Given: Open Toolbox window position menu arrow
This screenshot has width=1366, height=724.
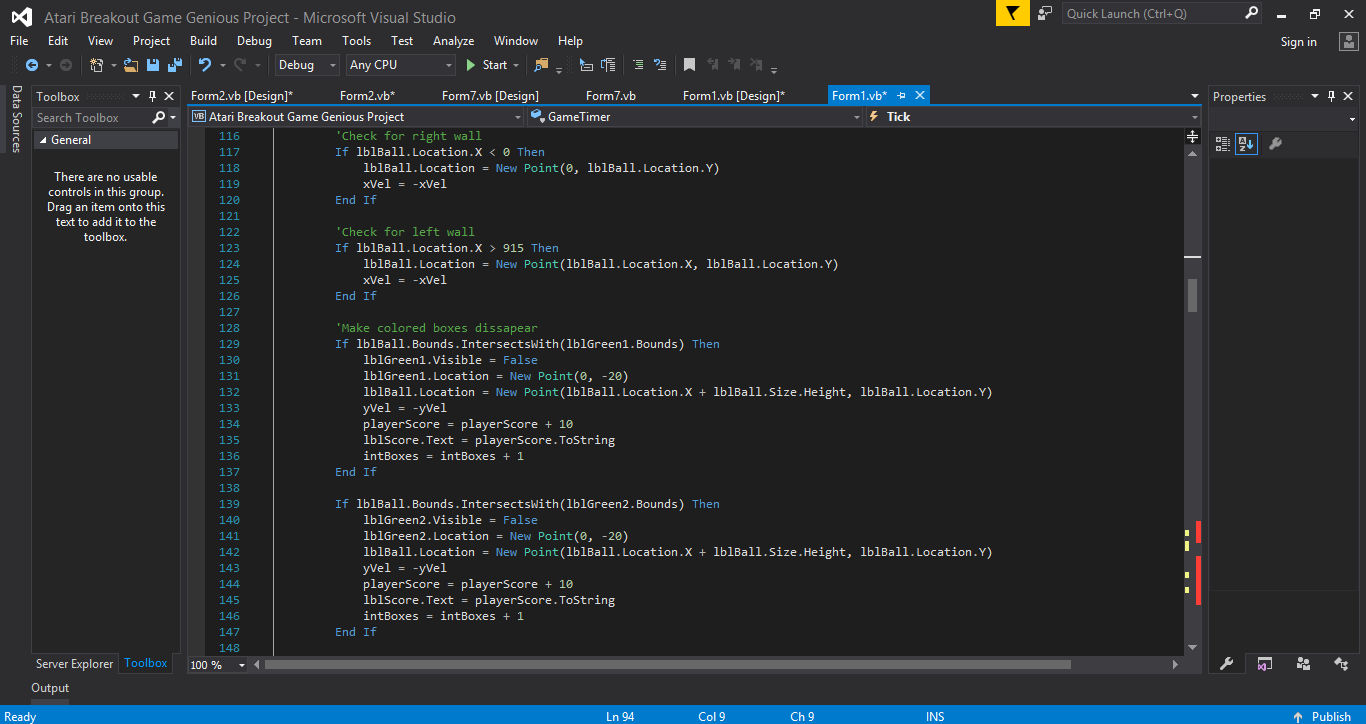Looking at the screenshot, I should 136,96.
